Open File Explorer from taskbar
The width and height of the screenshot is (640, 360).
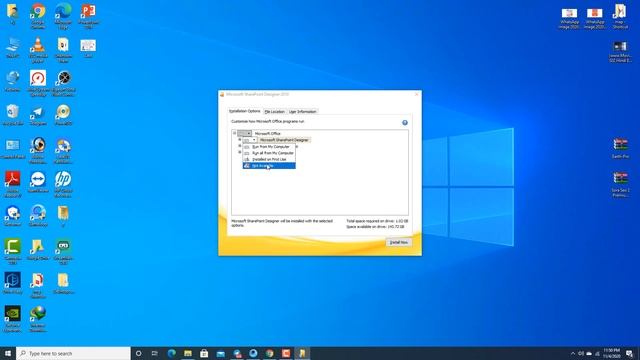(188, 353)
